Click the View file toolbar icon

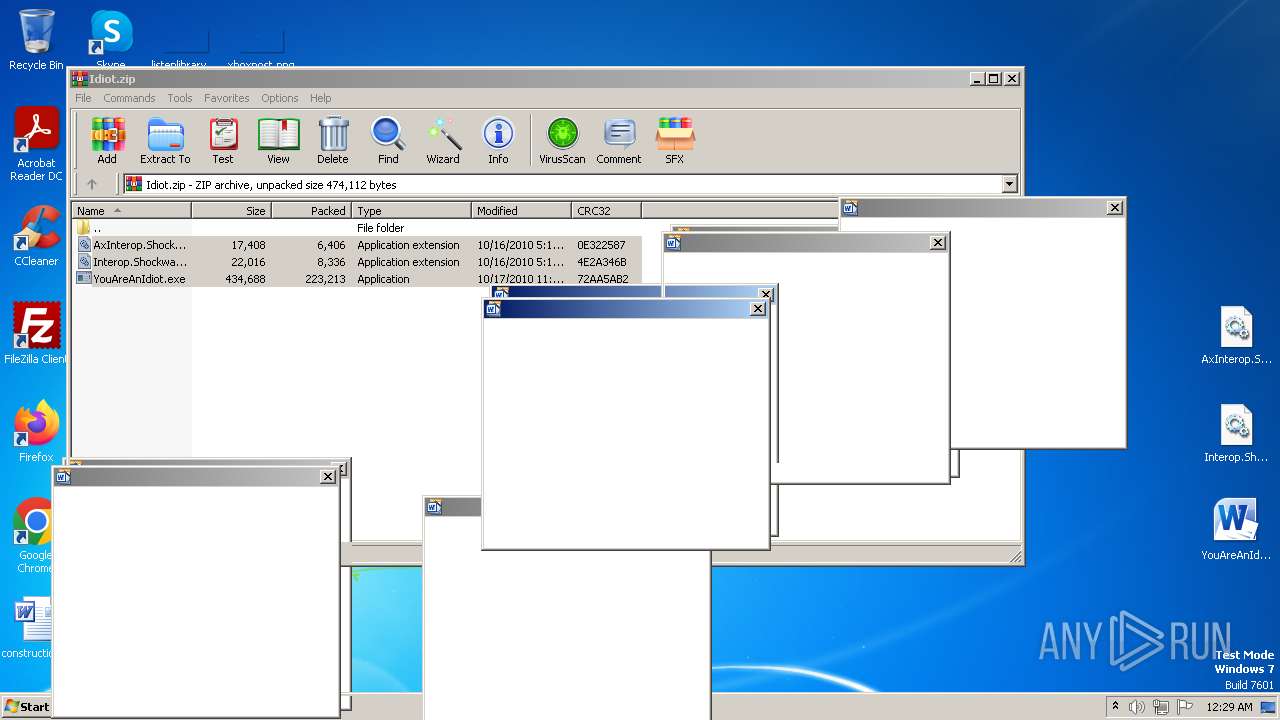pyautogui.click(x=278, y=140)
